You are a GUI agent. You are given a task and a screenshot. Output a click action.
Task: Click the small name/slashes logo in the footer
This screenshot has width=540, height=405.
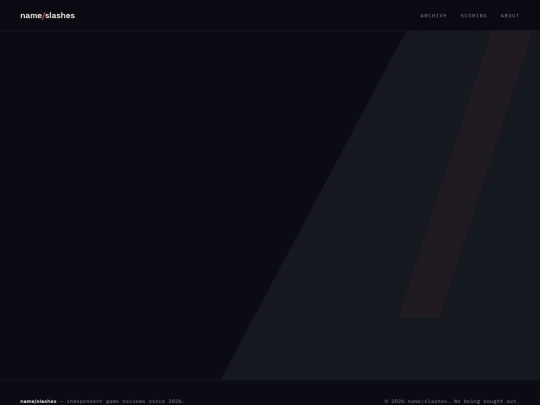point(38,401)
